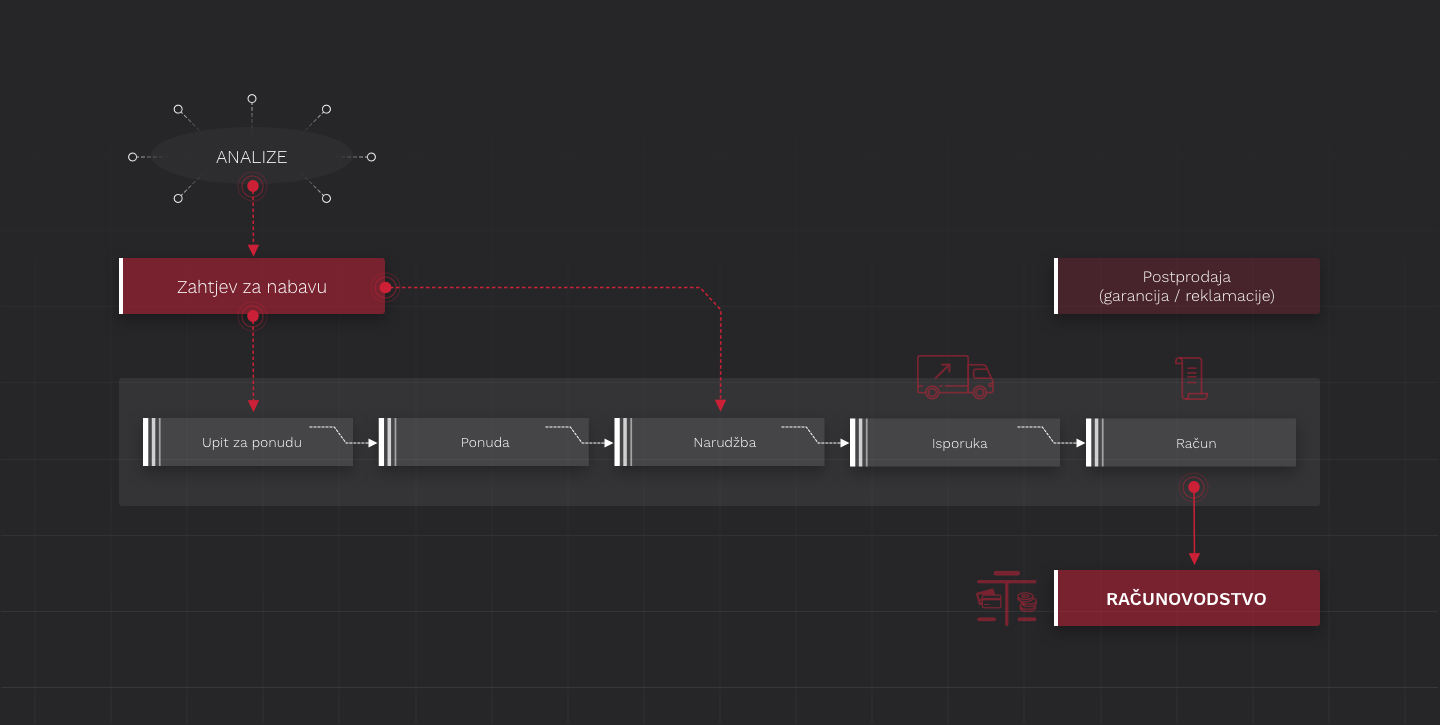Viewport: 1440px width, 725px height.
Task: Click red pulse dot beneath Zahtjev za nabavu
Action: pos(253,316)
